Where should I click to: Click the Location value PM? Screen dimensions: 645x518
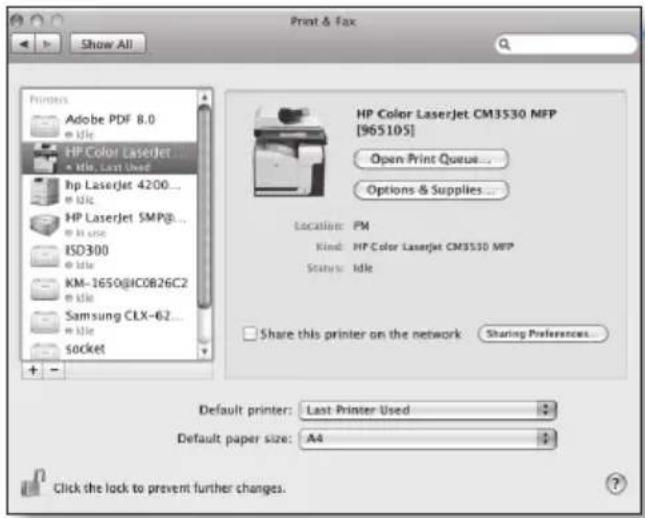(x=361, y=226)
